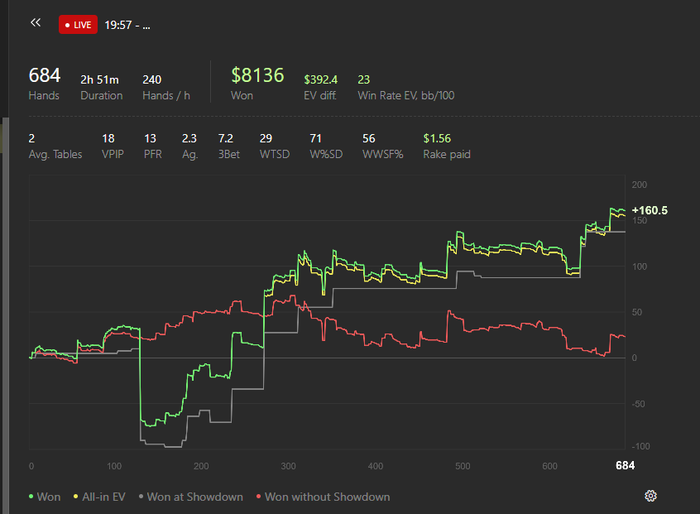Screen dimensions: 700x514
Task: Click the red LIVE badge
Action: tap(78, 25)
